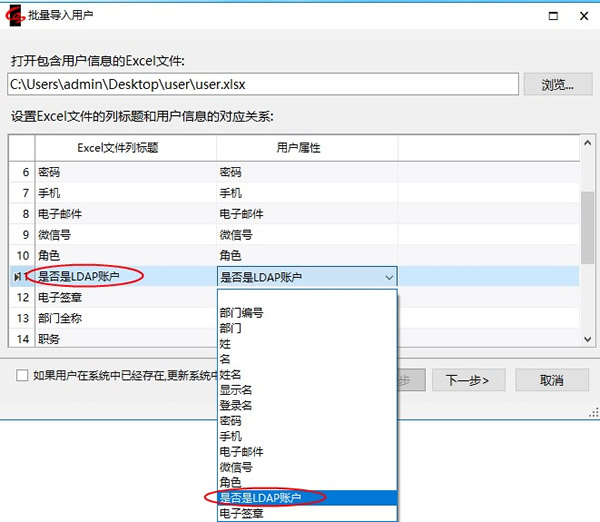Click the Excel文件列标题 column header

click(118, 147)
